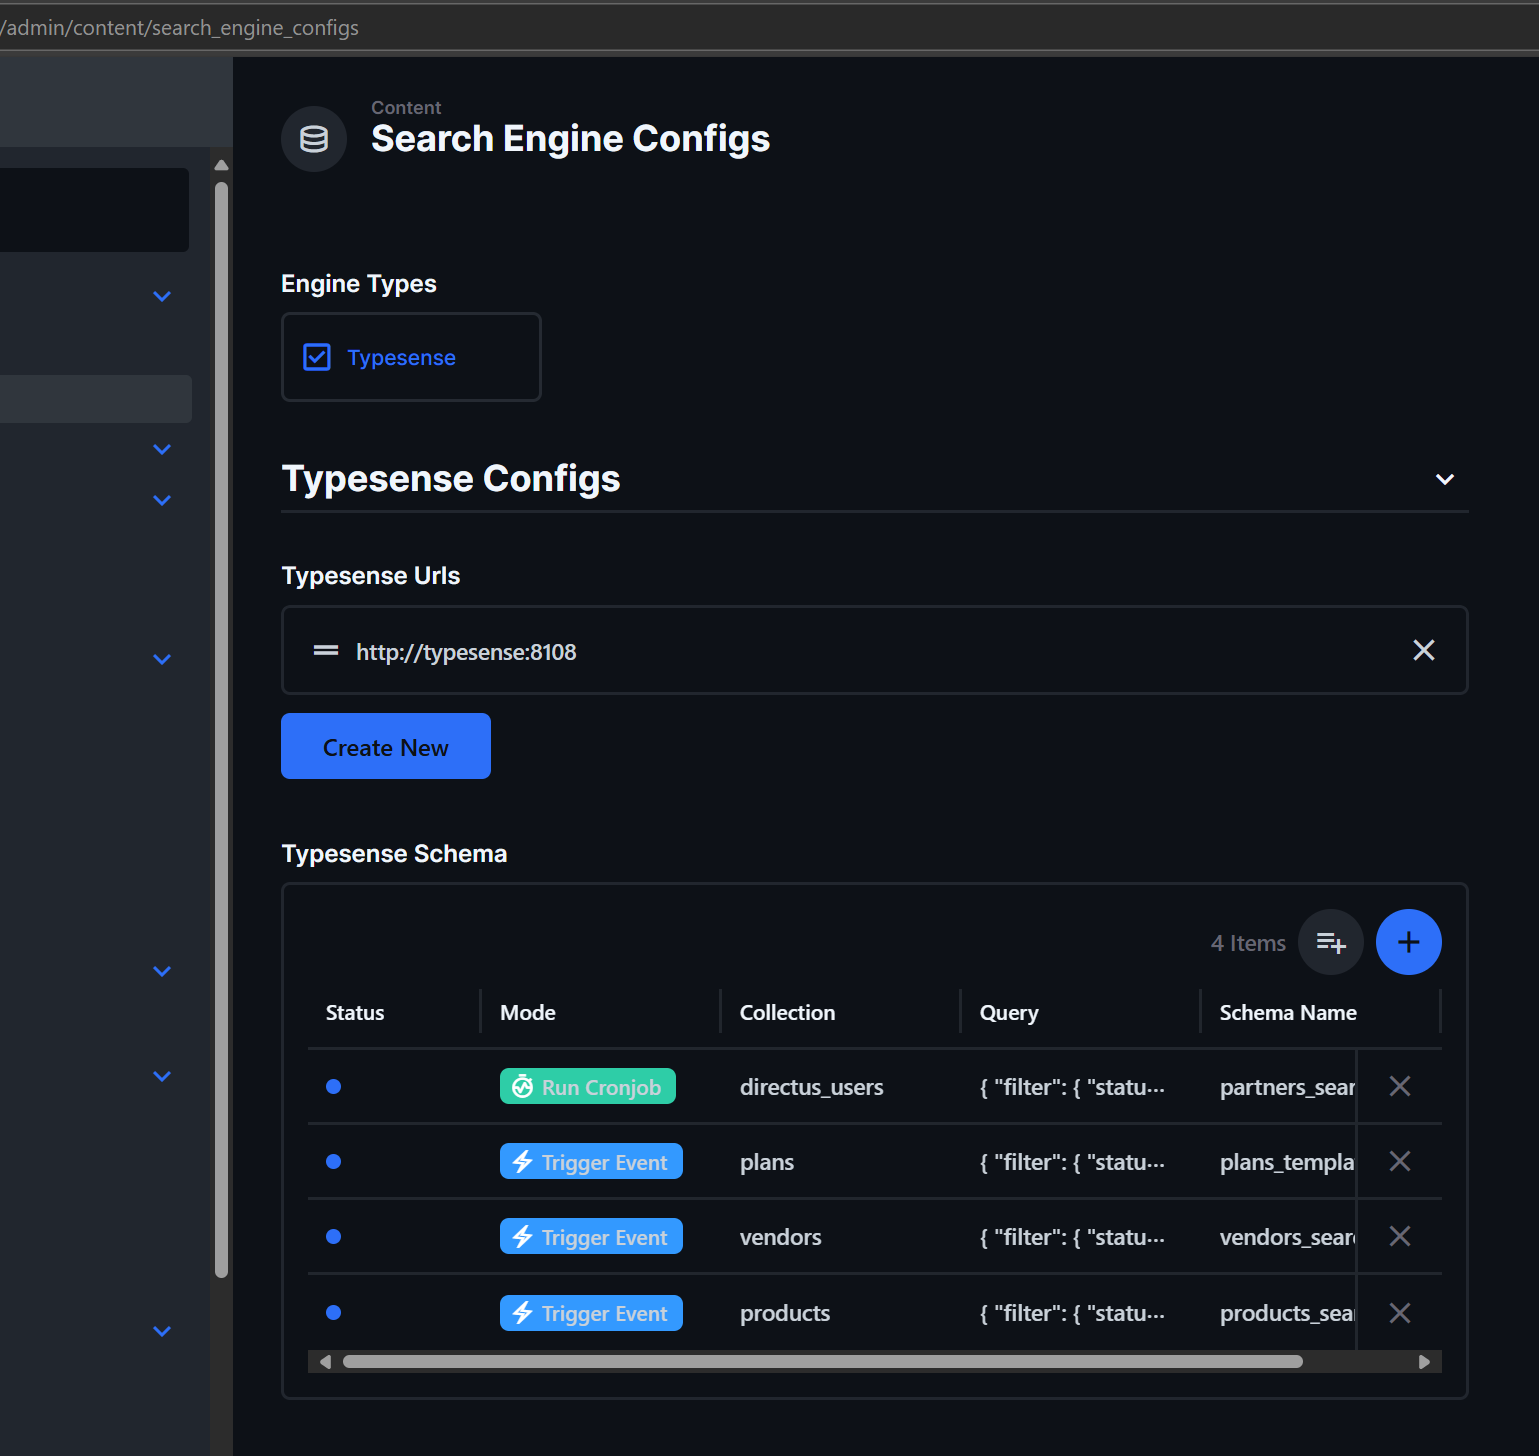Grab the drag handle of typesense URL
This screenshot has height=1456, width=1539.
[326, 651]
